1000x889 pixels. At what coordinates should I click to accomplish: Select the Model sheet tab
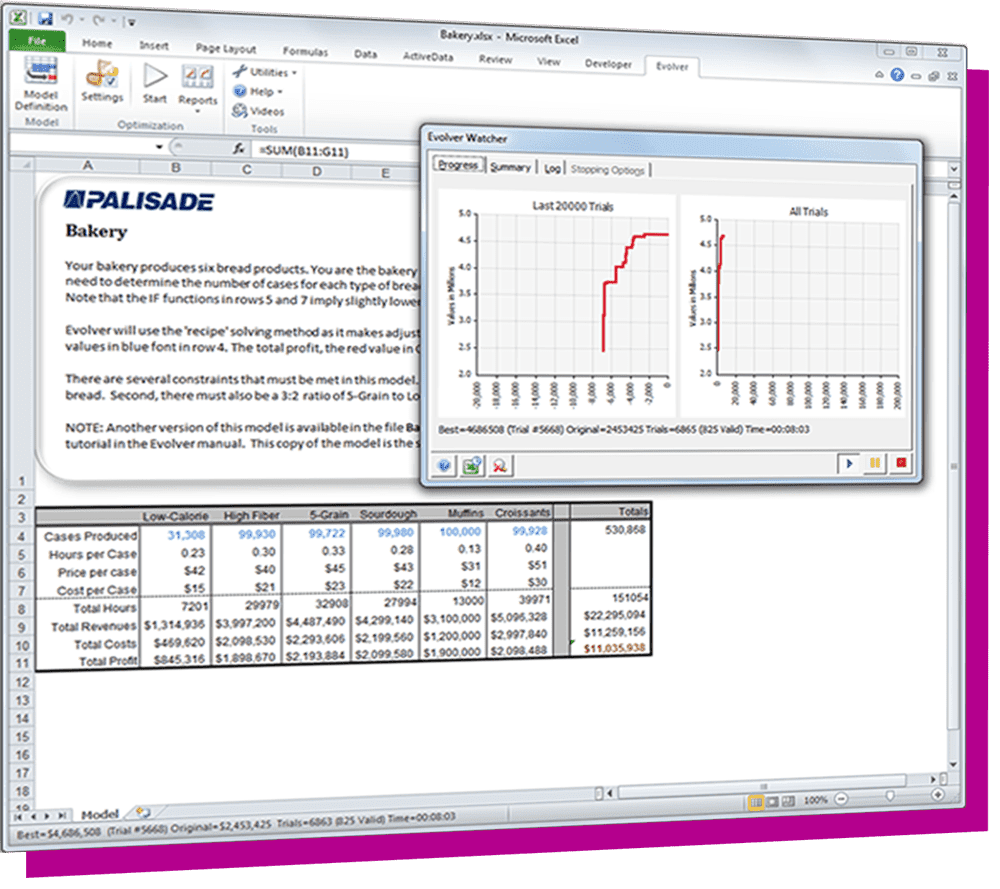[99, 814]
